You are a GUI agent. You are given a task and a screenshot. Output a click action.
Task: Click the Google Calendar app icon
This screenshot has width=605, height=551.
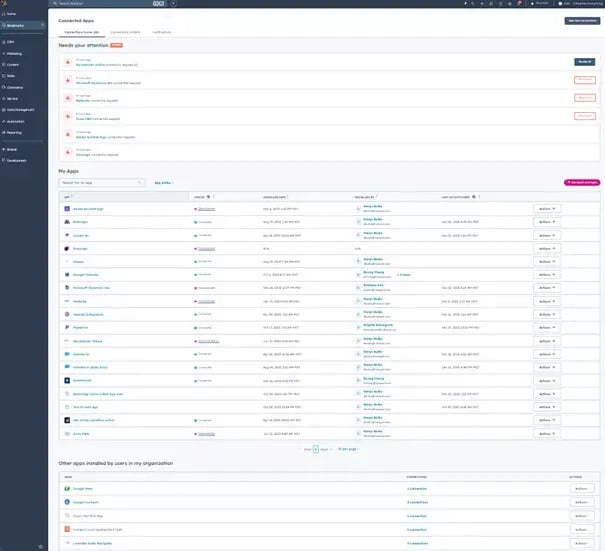[x=67, y=275]
